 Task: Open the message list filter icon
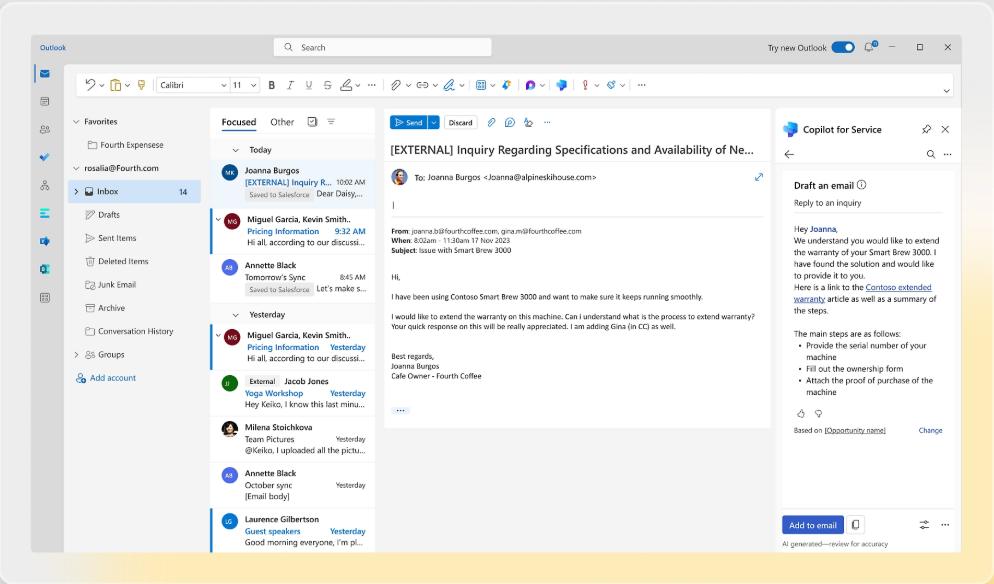(331, 122)
